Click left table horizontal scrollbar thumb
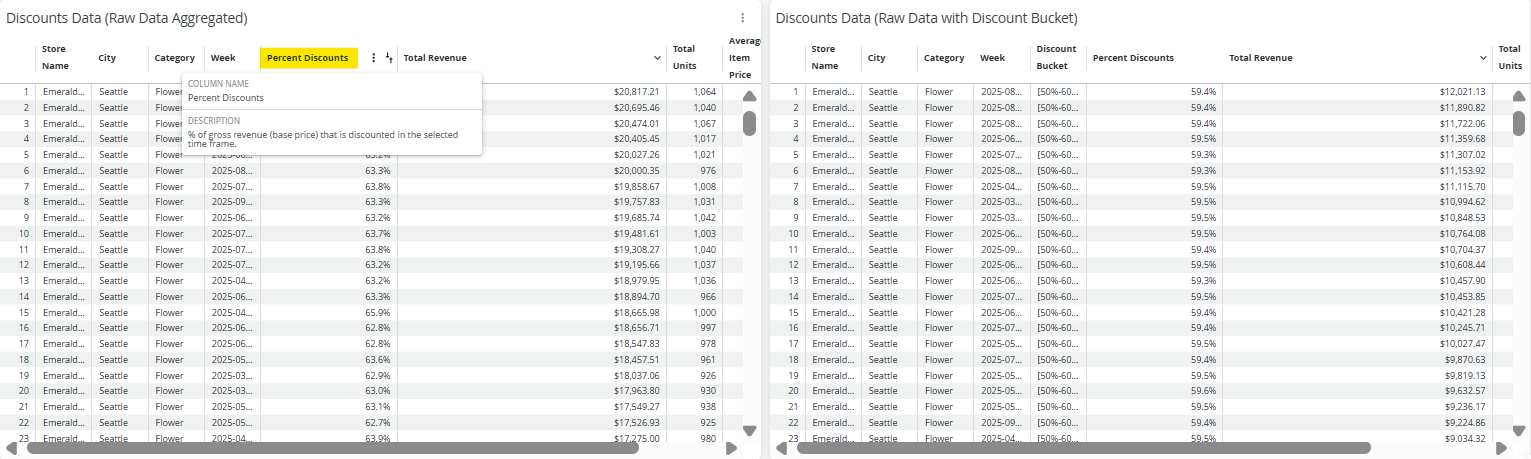Viewport: 1531px width, 459px height. 332,448
